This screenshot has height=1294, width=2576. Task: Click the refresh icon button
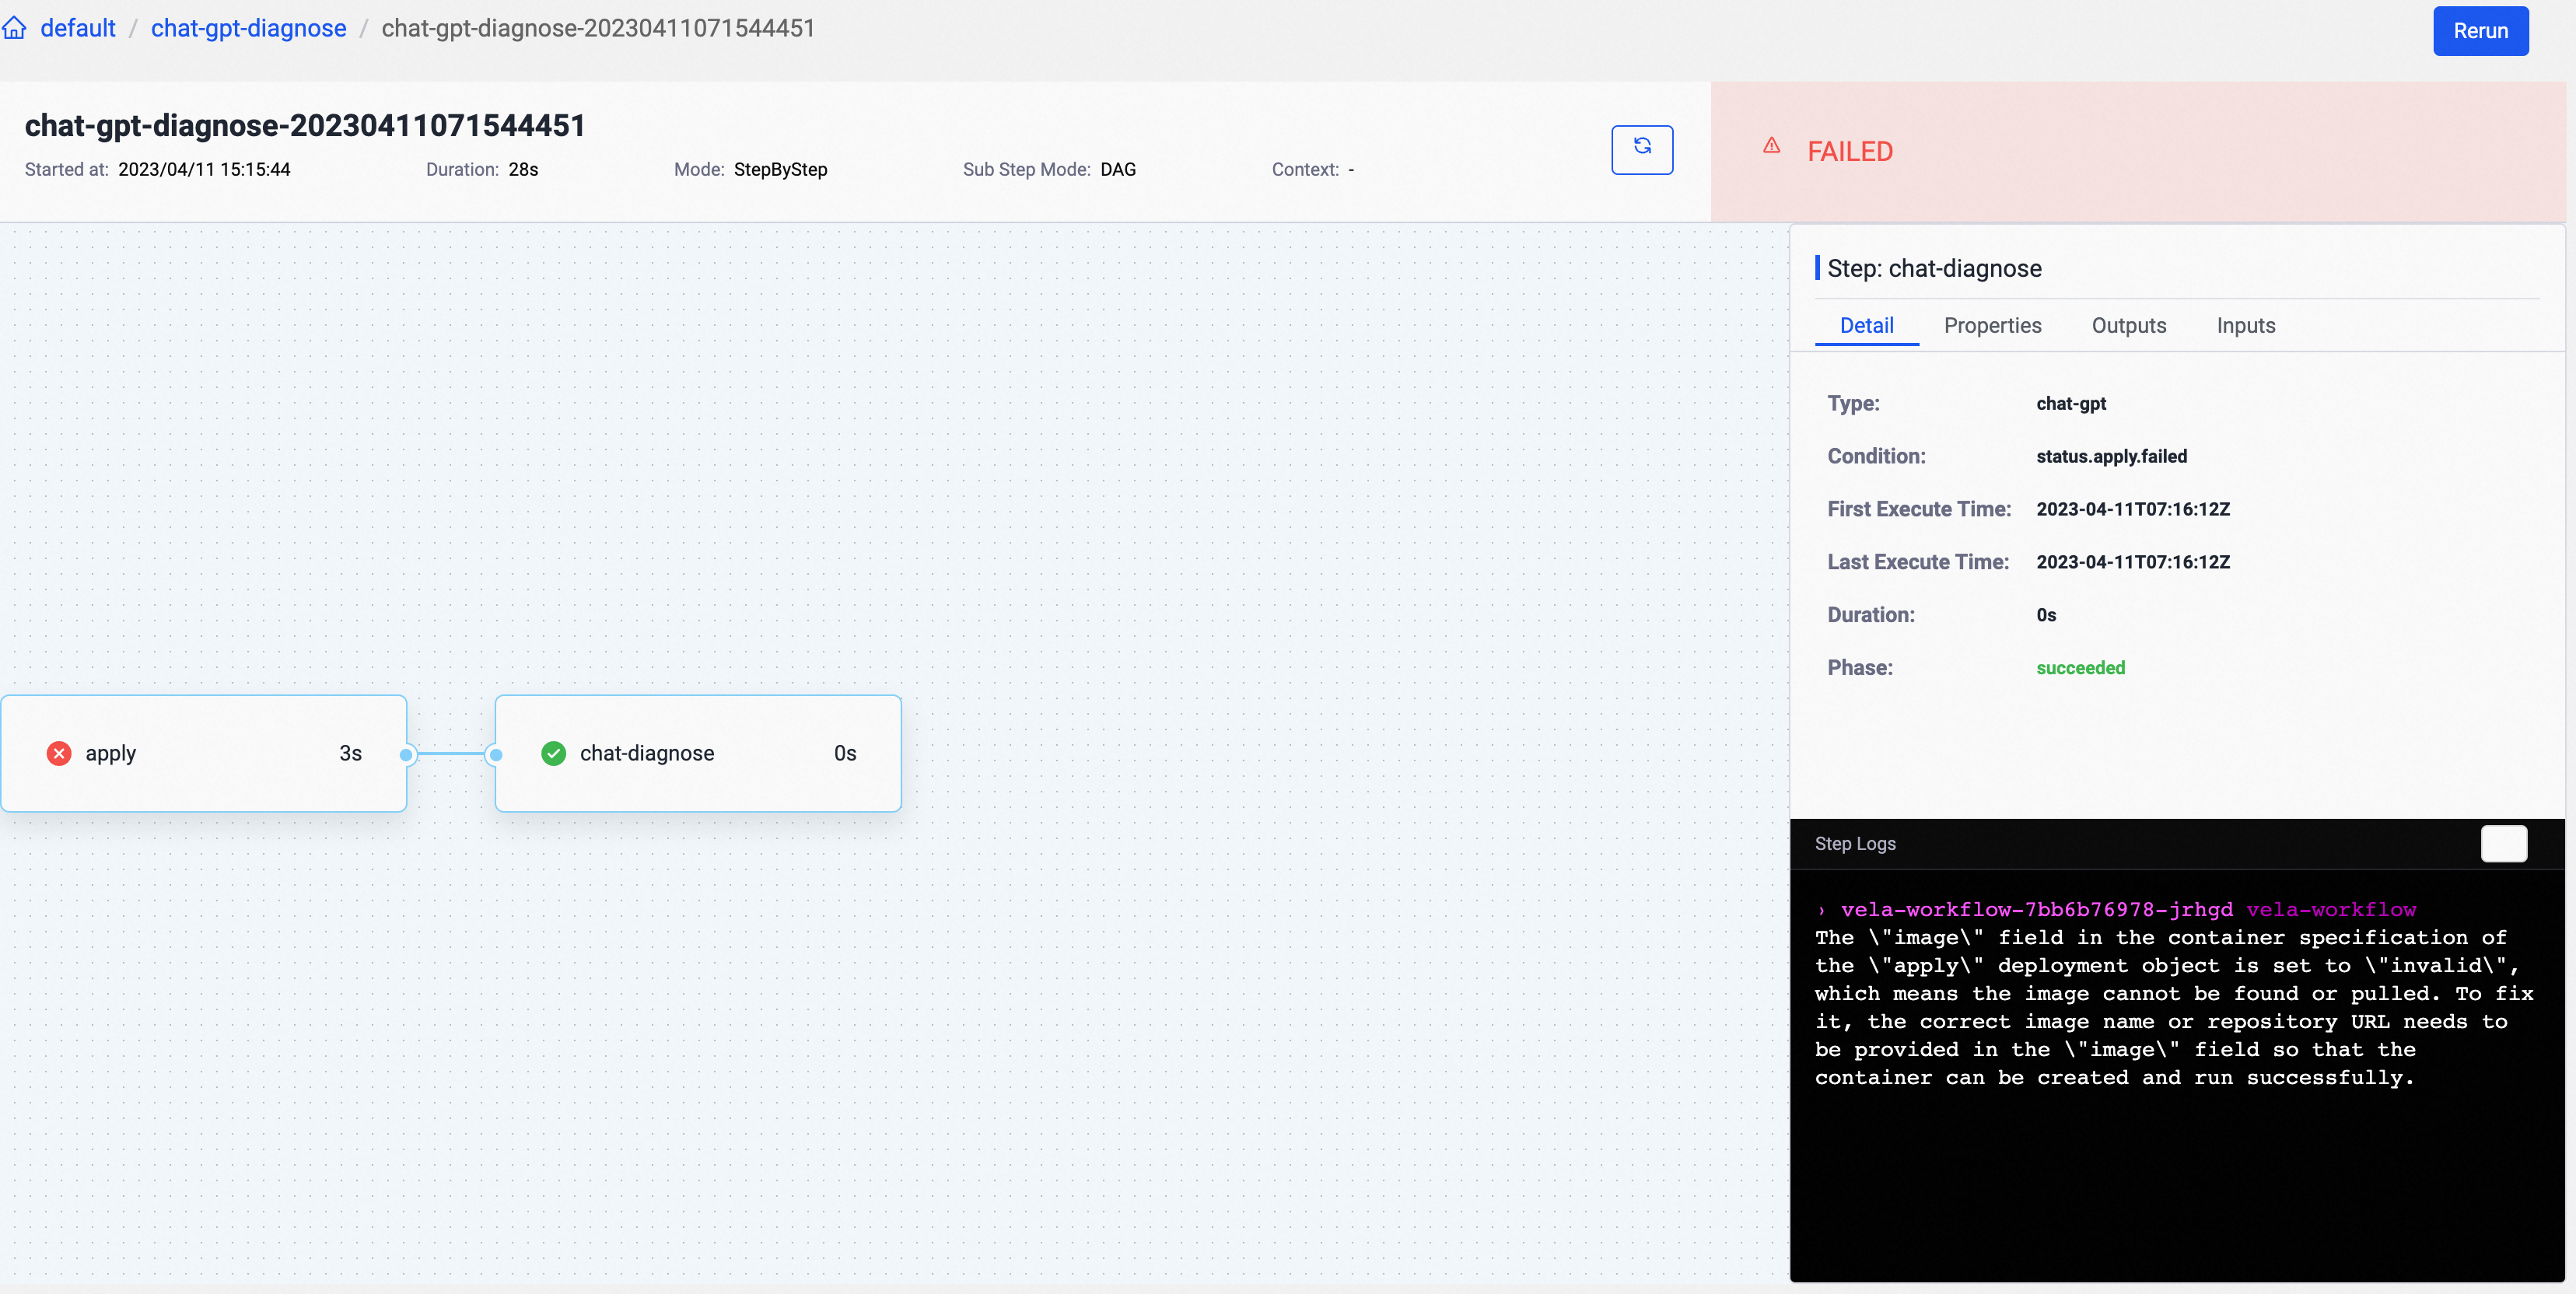(x=1642, y=149)
